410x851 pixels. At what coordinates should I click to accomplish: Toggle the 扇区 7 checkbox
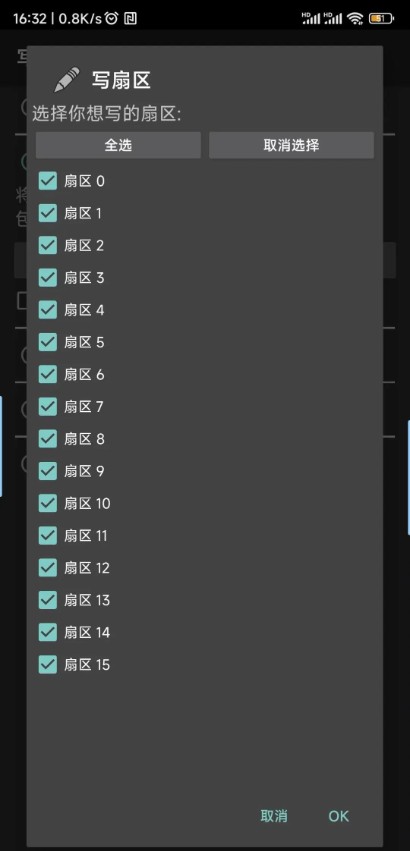[x=48, y=407]
